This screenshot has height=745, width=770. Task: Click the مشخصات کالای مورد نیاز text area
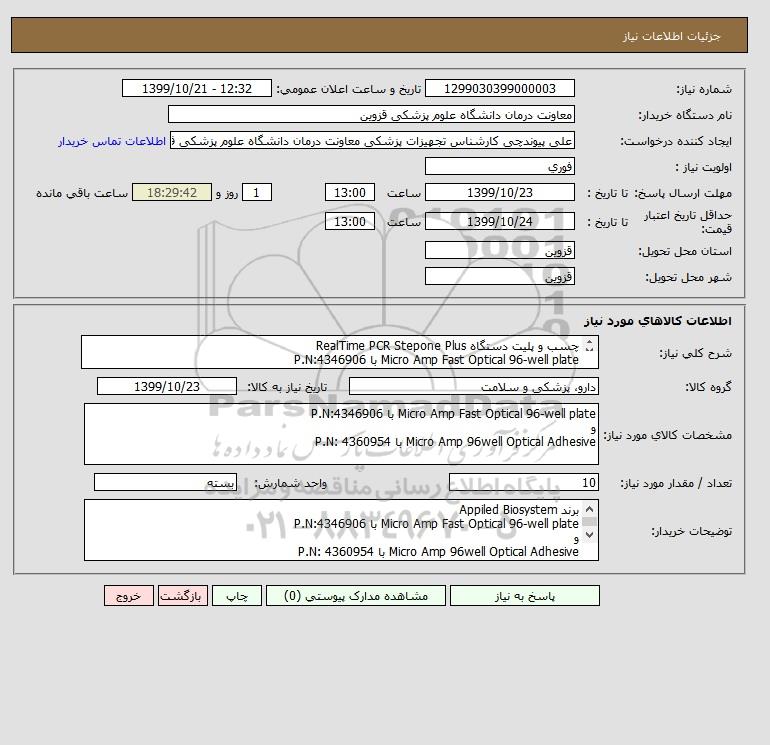click(x=341, y=434)
